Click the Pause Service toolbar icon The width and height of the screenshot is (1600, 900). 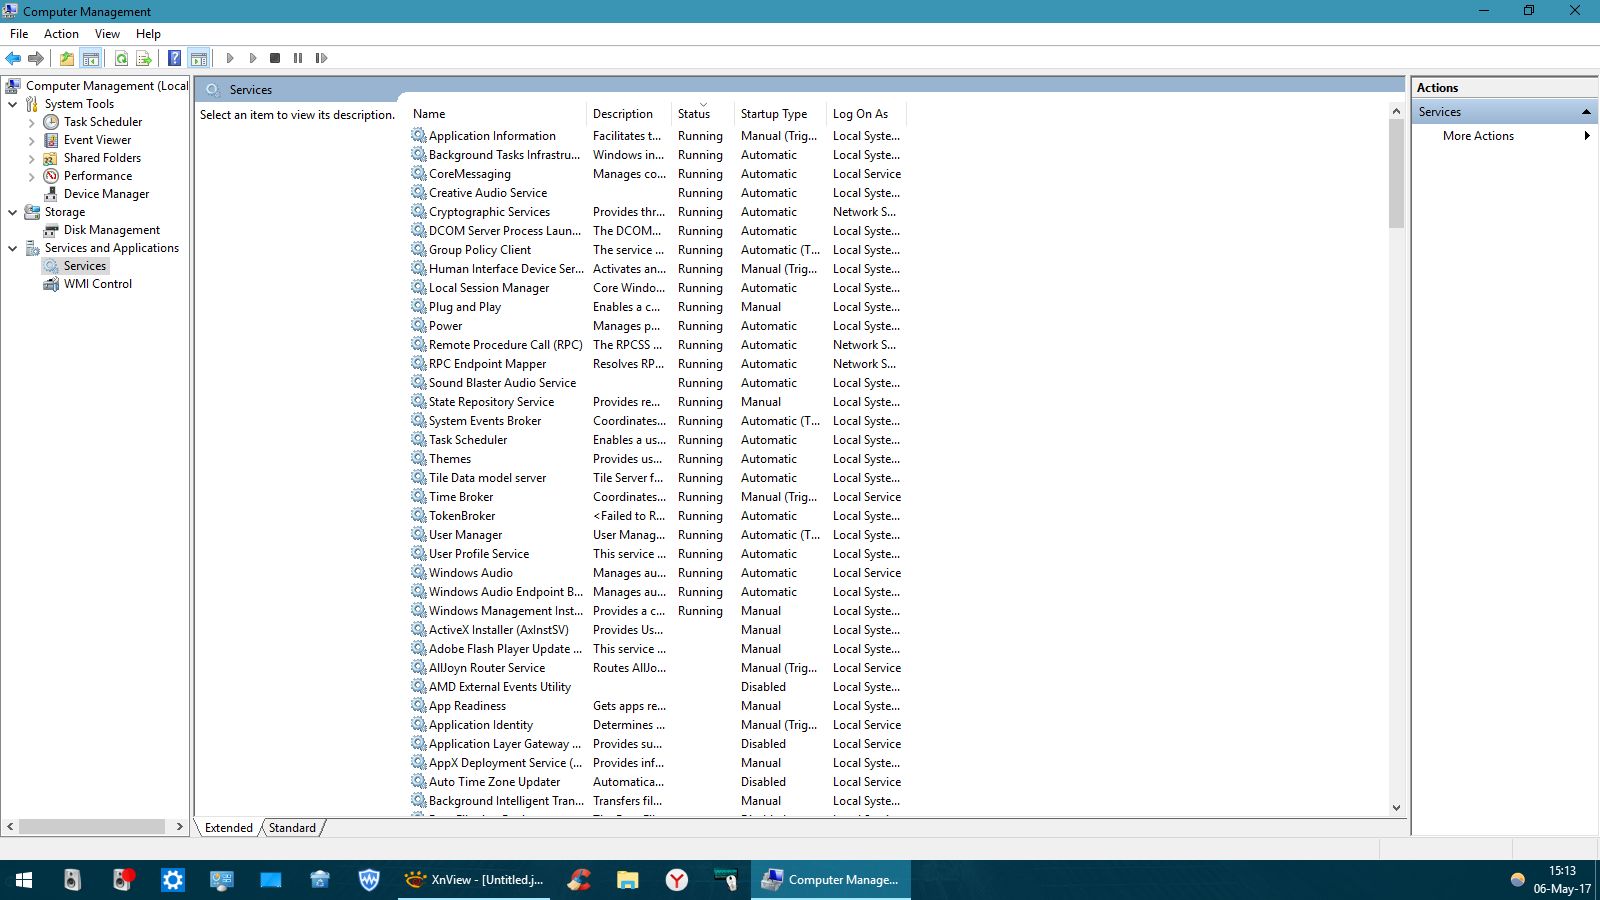pyautogui.click(x=298, y=58)
